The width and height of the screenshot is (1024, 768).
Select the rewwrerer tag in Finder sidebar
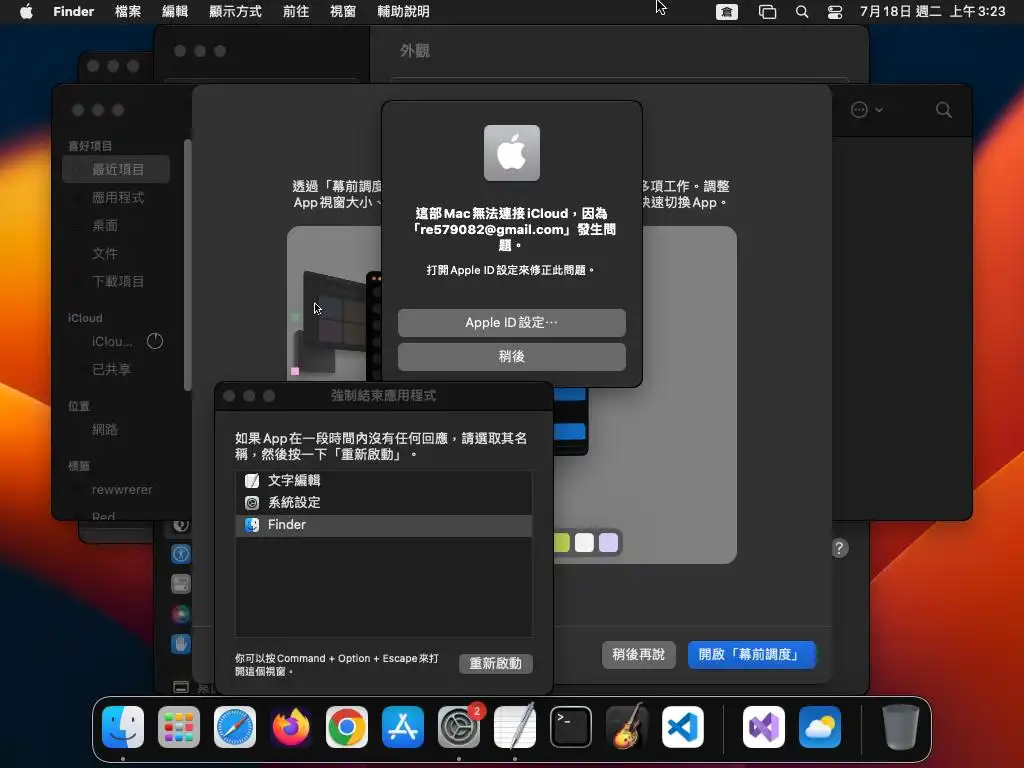point(116,490)
